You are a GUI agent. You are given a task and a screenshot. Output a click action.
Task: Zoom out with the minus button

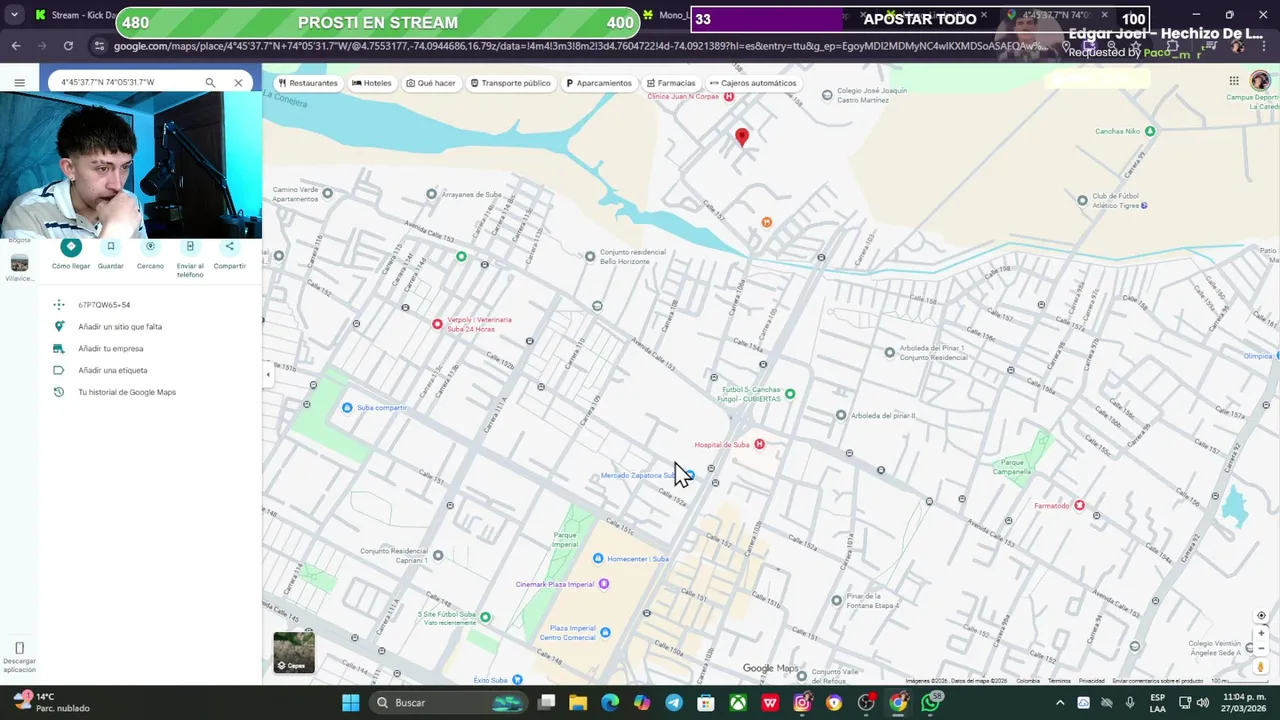[1261, 648]
